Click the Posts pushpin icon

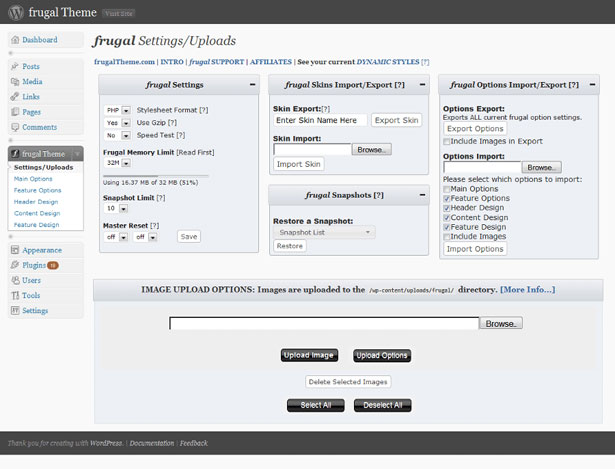point(15,66)
